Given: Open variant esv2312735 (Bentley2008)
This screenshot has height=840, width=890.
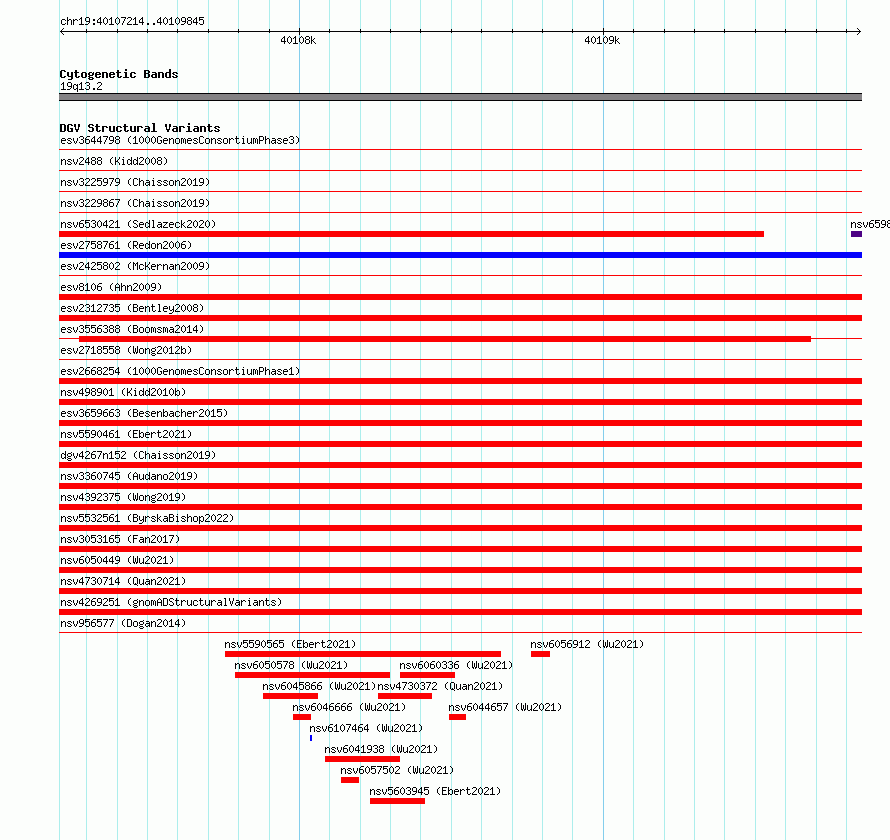Looking at the screenshot, I should tap(132, 308).
